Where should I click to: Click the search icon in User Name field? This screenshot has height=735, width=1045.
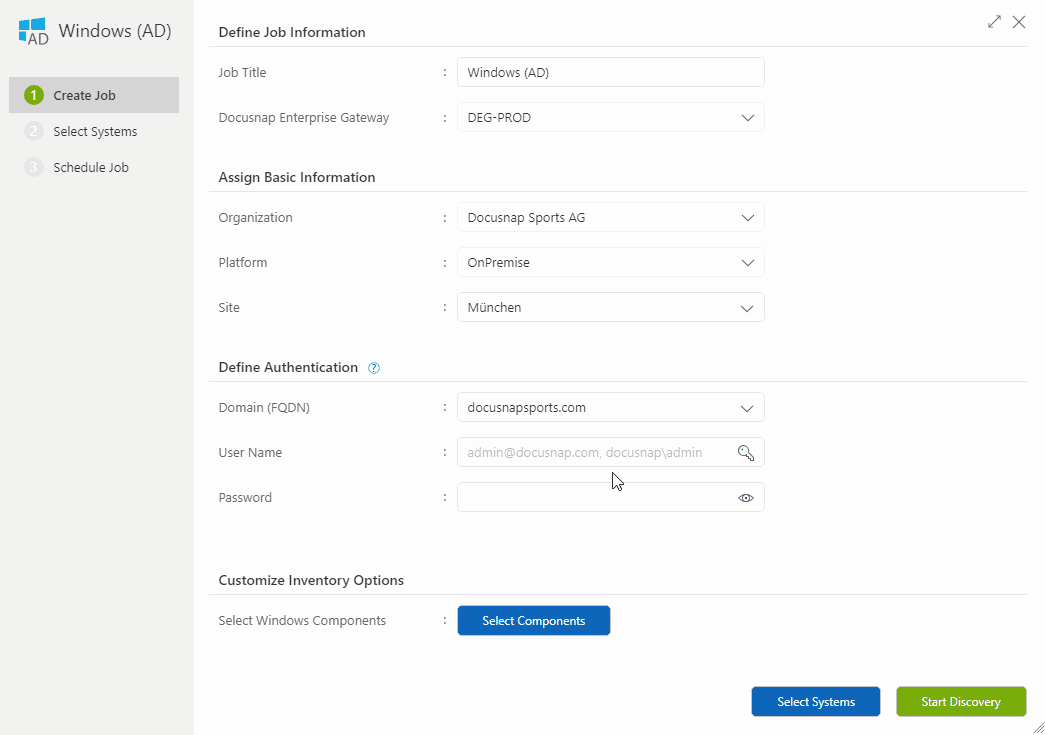pyautogui.click(x=745, y=452)
